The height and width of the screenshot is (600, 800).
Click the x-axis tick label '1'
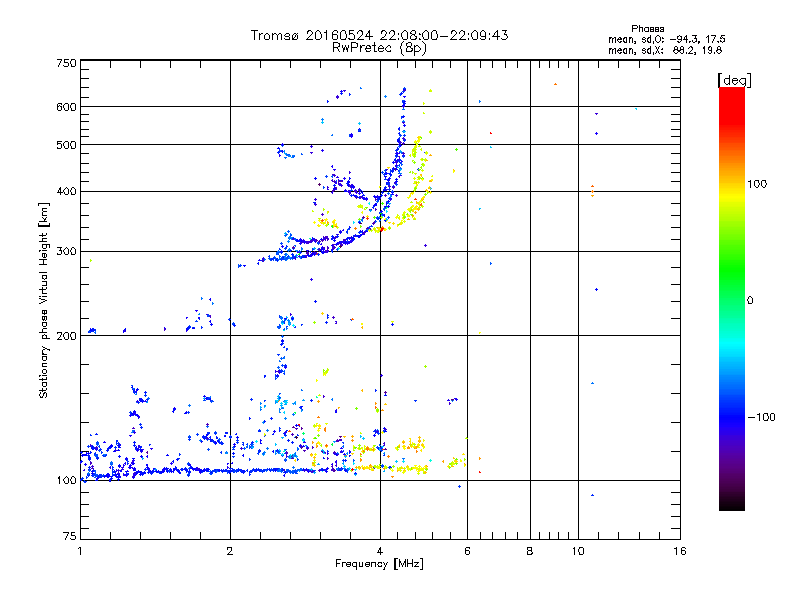pyautogui.click(x=80, y=551)
